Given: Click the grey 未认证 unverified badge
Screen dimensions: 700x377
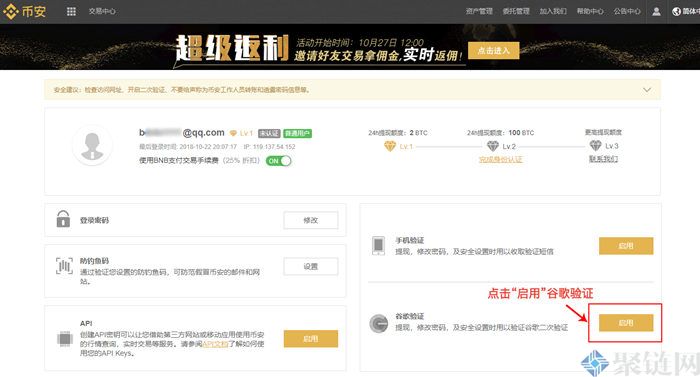Looking at the screenshot, I should [269, 134].
